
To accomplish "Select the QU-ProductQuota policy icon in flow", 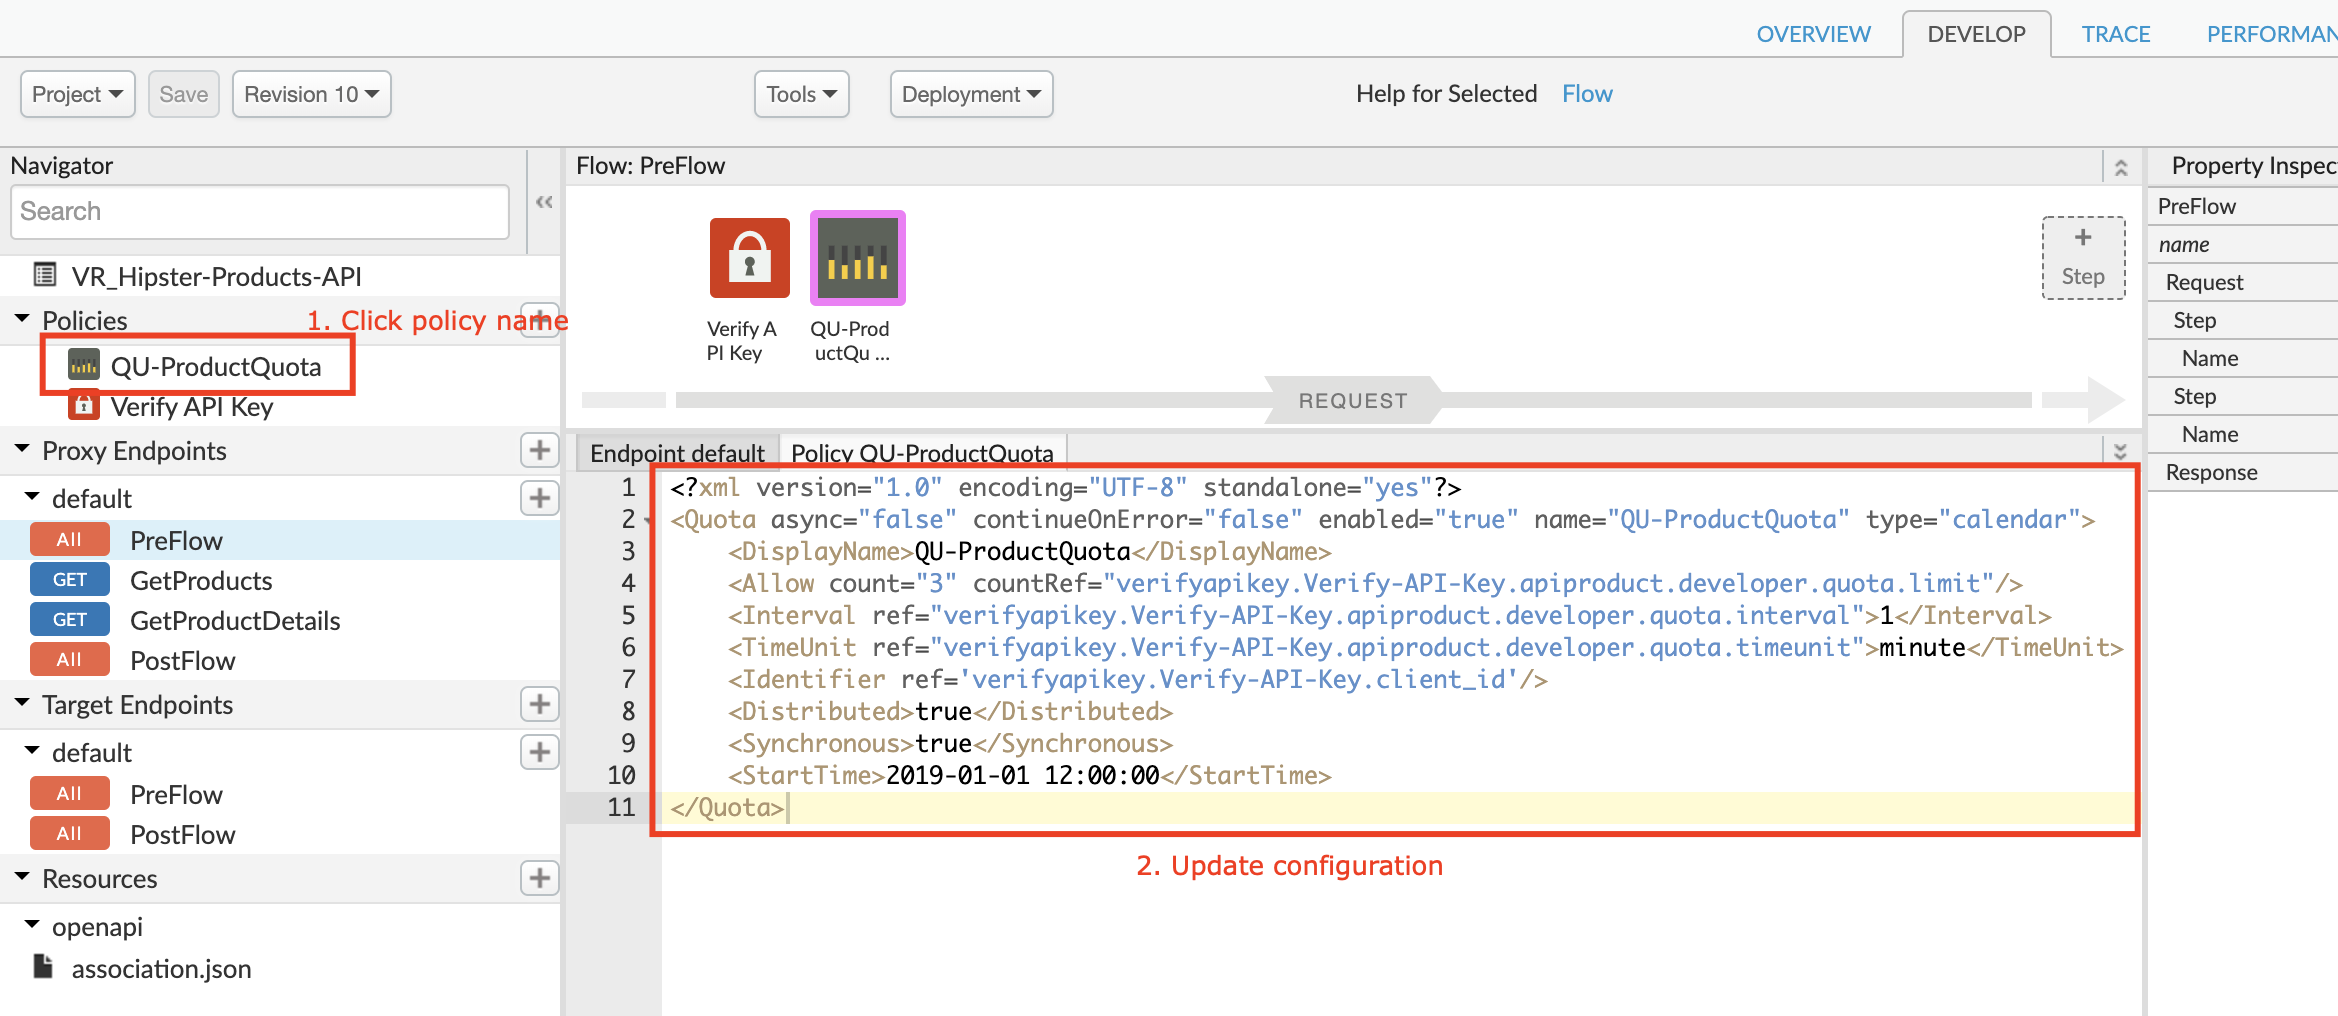I will [x=857, y=258].
